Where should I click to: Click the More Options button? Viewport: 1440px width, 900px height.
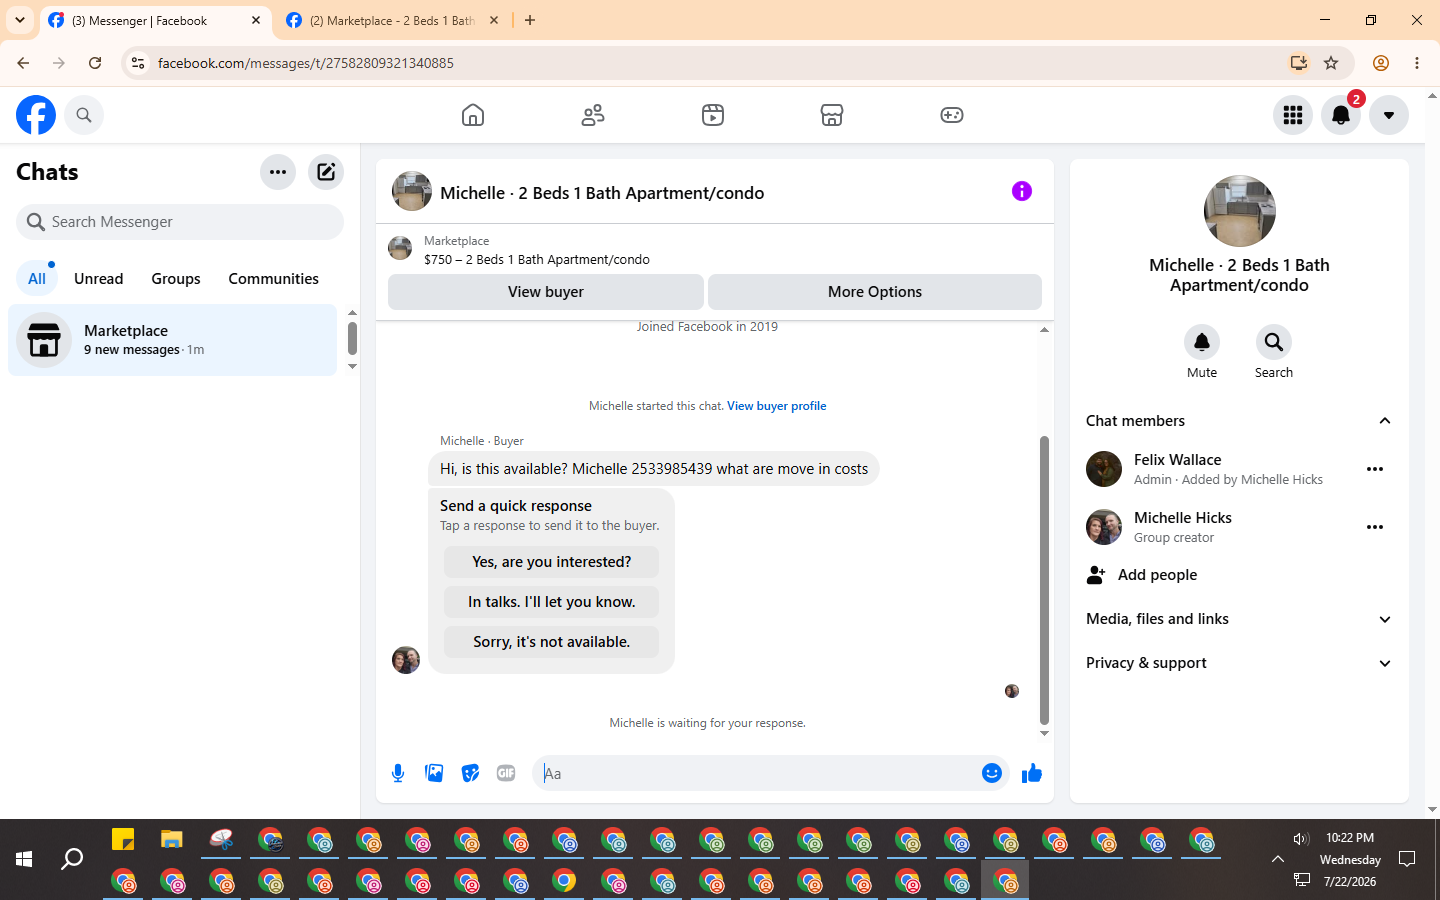click(875, 292)
